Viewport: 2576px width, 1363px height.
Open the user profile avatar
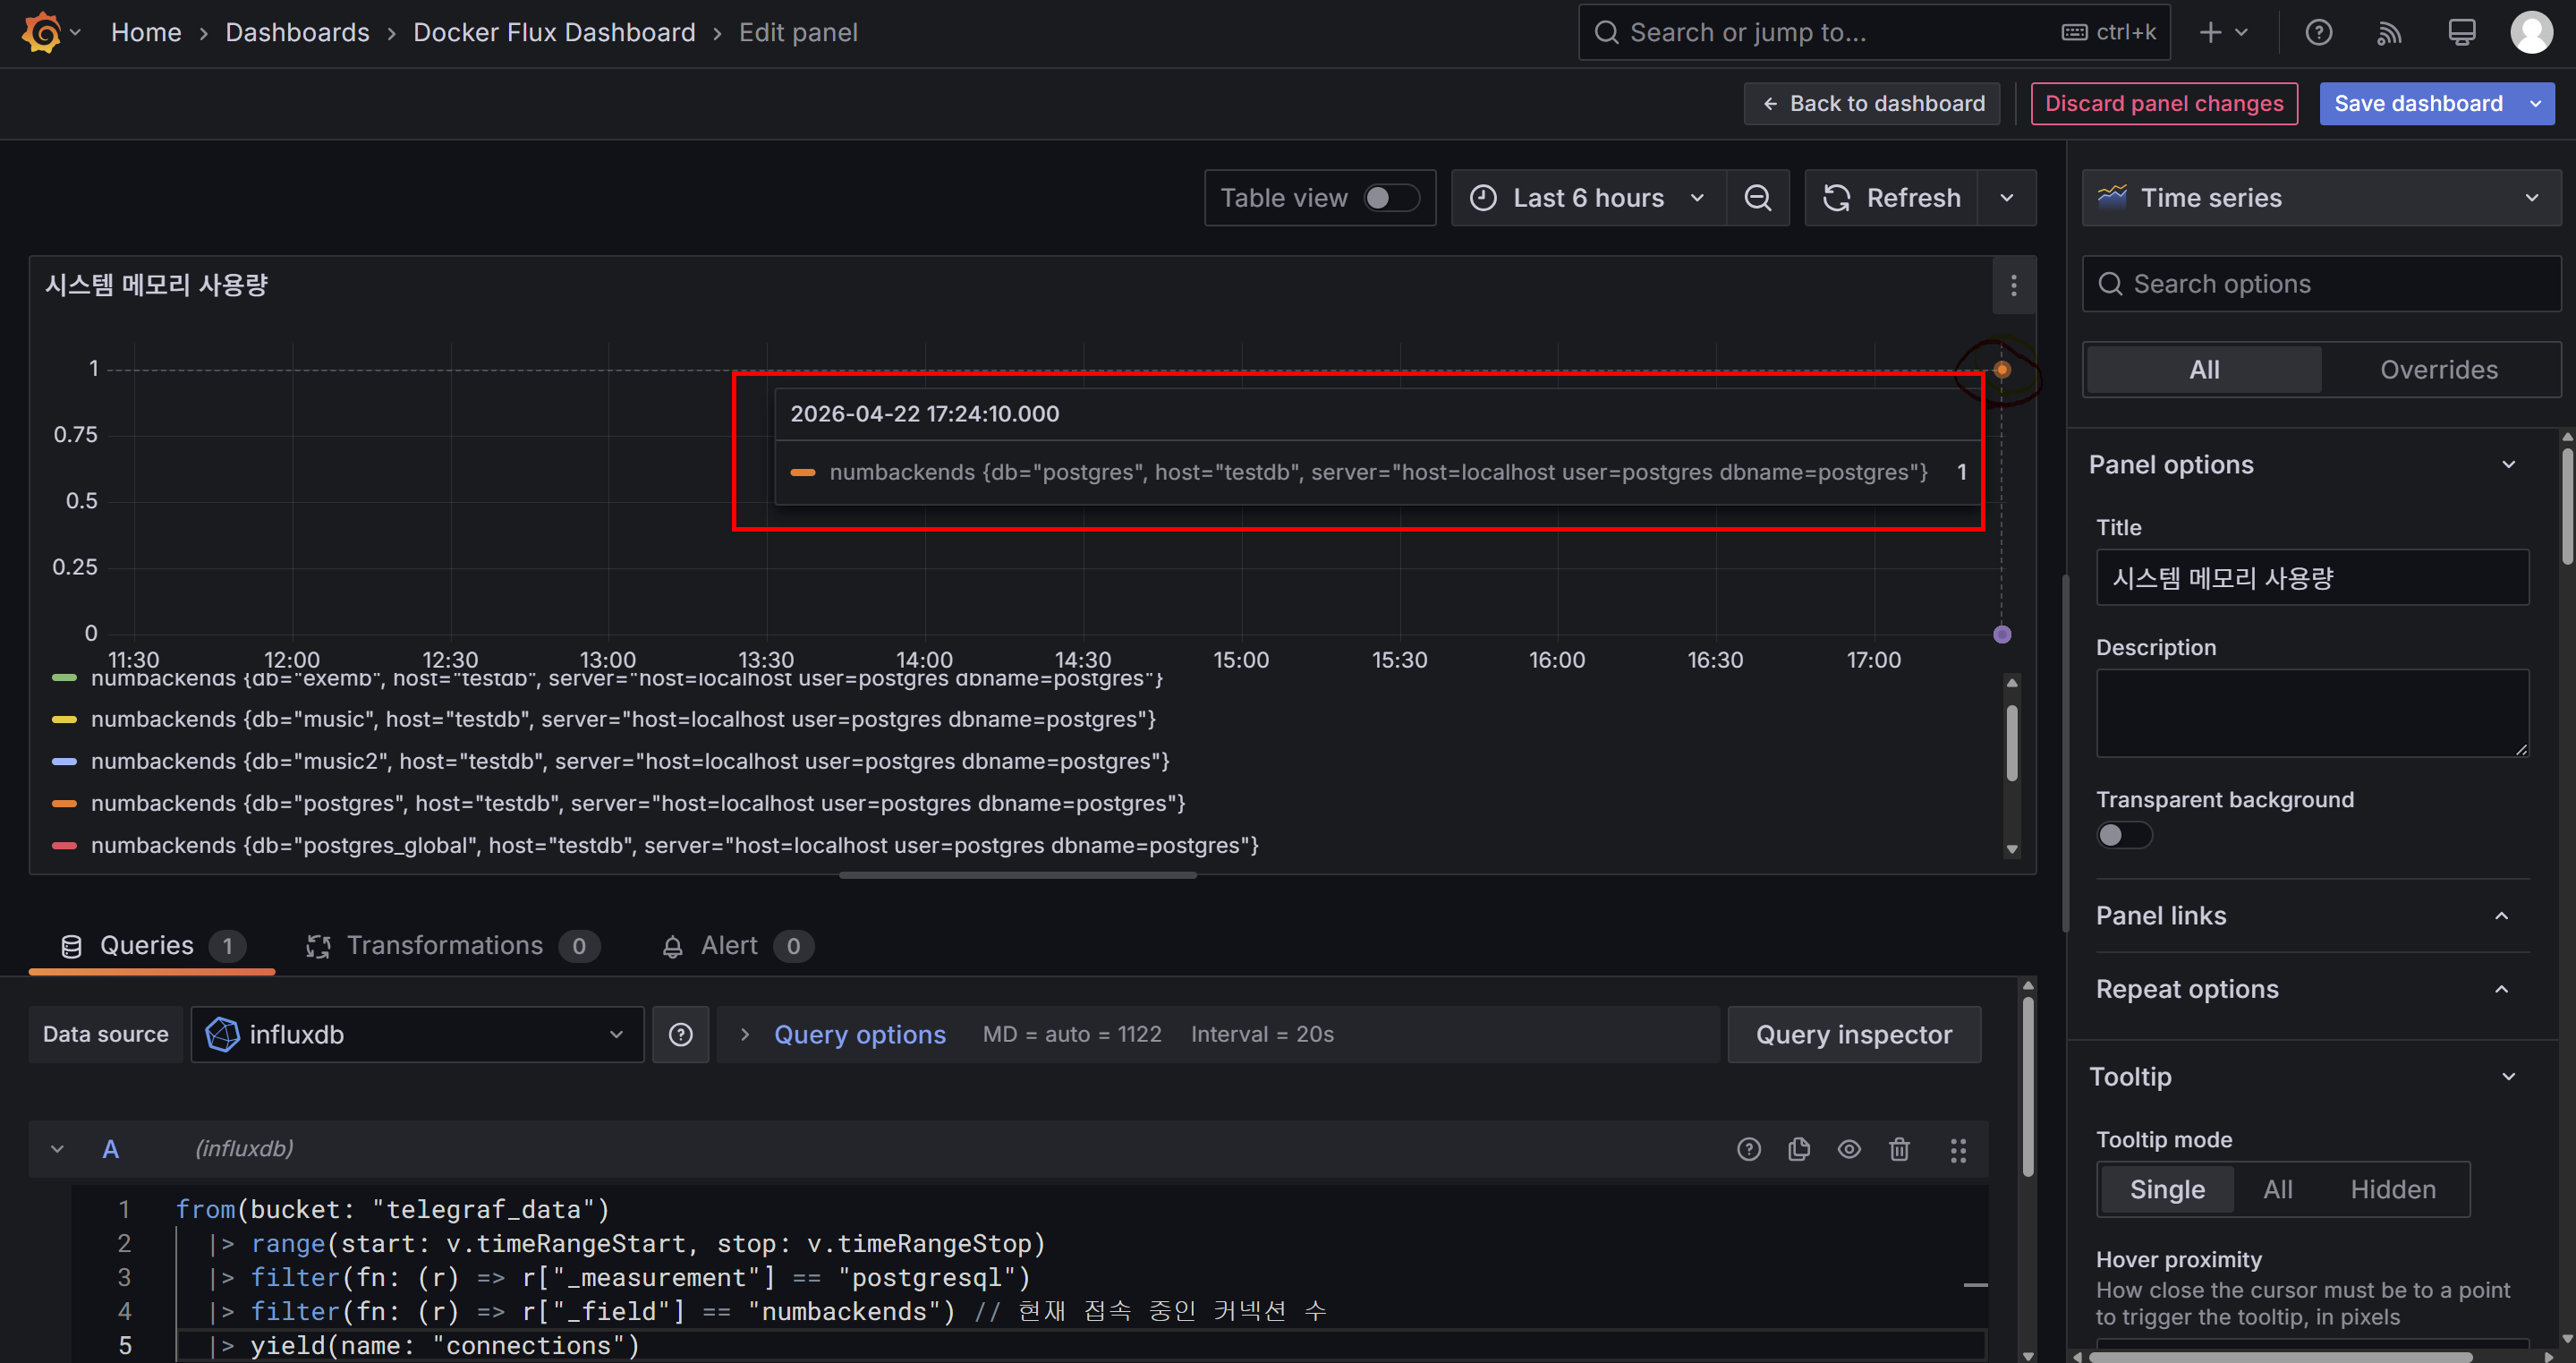[2531, 33]
